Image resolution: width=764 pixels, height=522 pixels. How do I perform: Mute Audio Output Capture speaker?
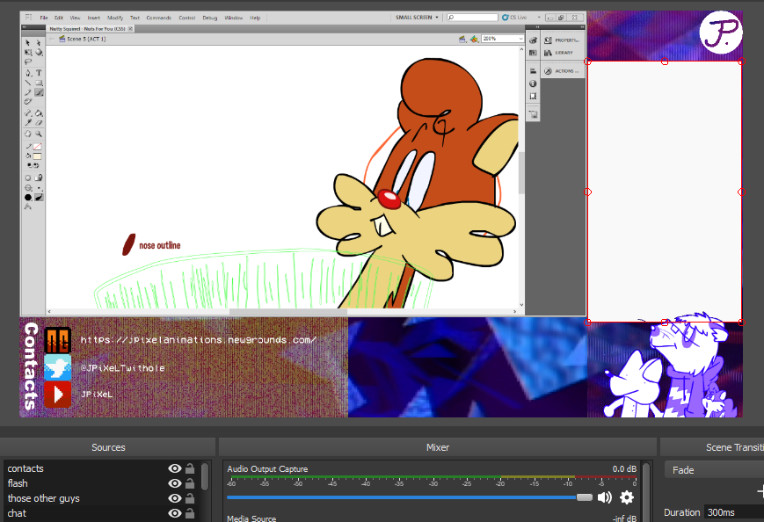pos(605,497)
